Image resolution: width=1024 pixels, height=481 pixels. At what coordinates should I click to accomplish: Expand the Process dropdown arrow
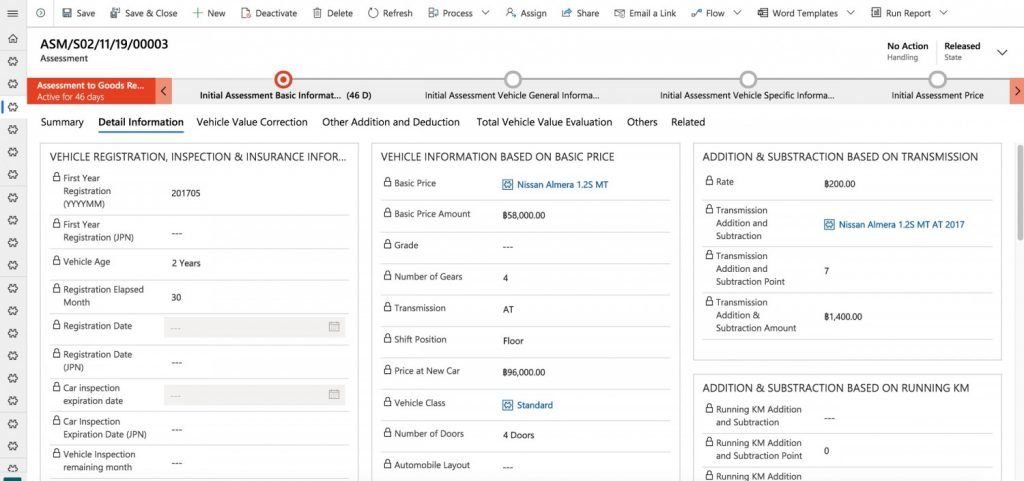click(x=485, y=13)
